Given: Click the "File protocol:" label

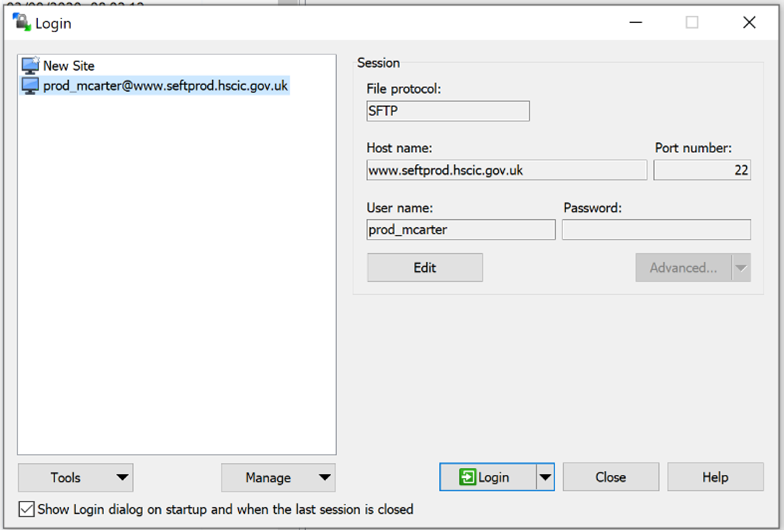Looking at the screenshot, I should 404,89.
